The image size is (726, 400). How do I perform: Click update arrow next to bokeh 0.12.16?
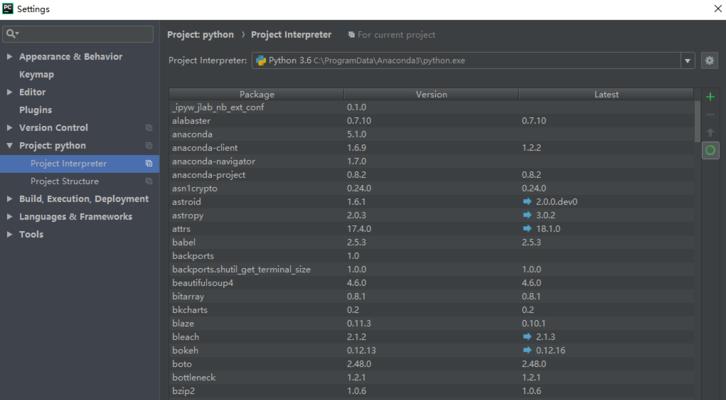(527, 350)
